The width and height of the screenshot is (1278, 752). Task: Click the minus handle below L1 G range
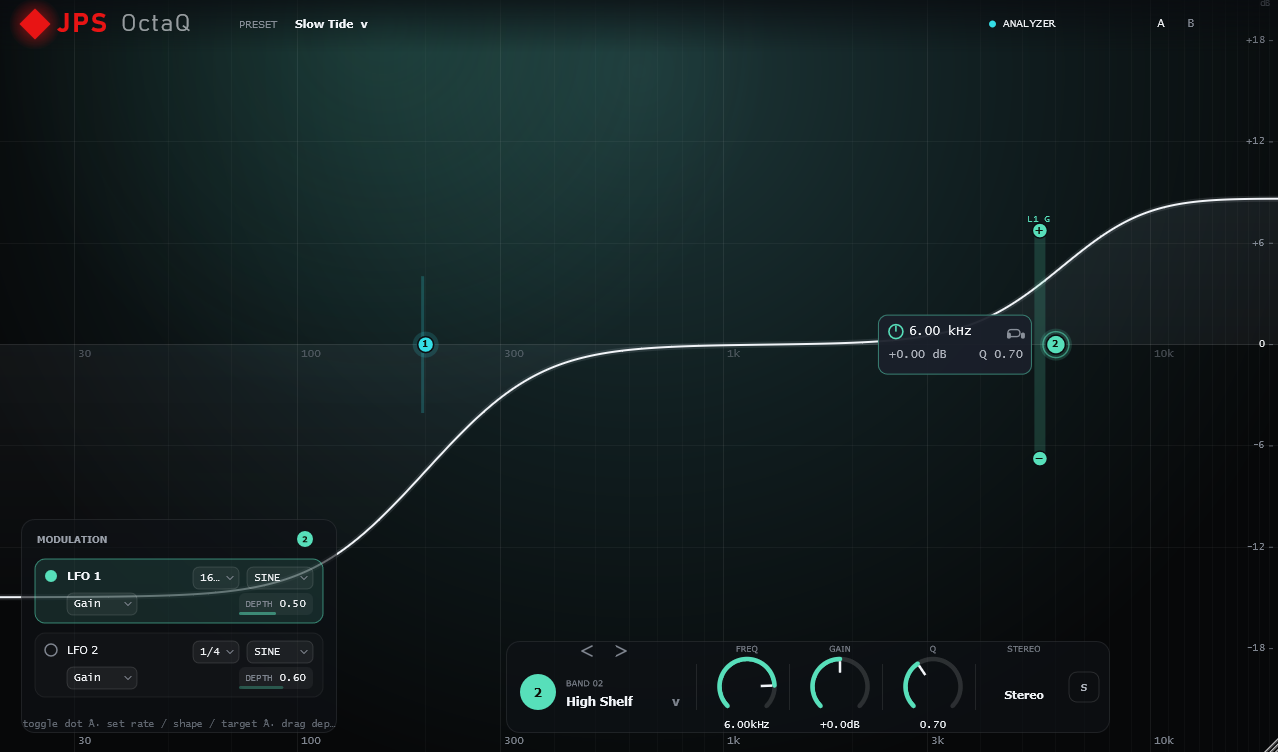pyautogui.click(x=1039, y=458)
